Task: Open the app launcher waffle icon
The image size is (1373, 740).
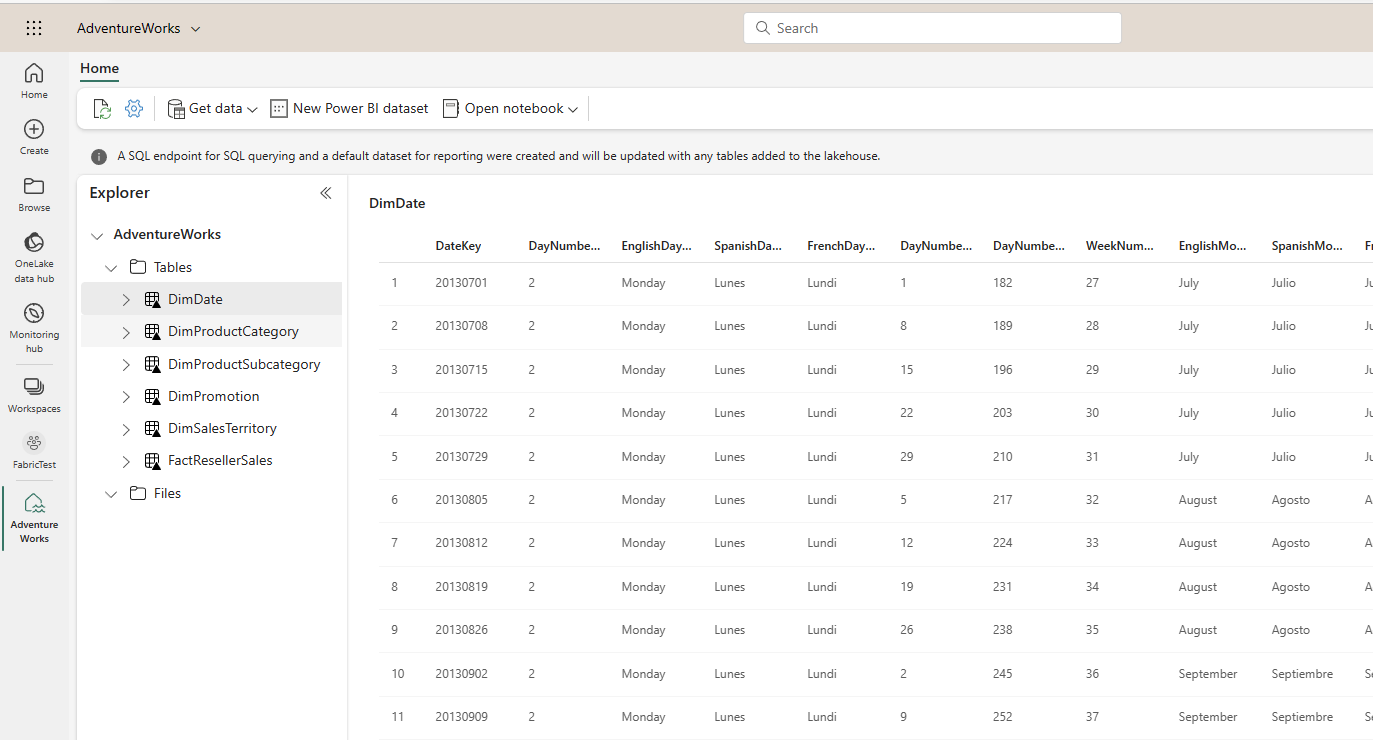Action: [34, 28]
